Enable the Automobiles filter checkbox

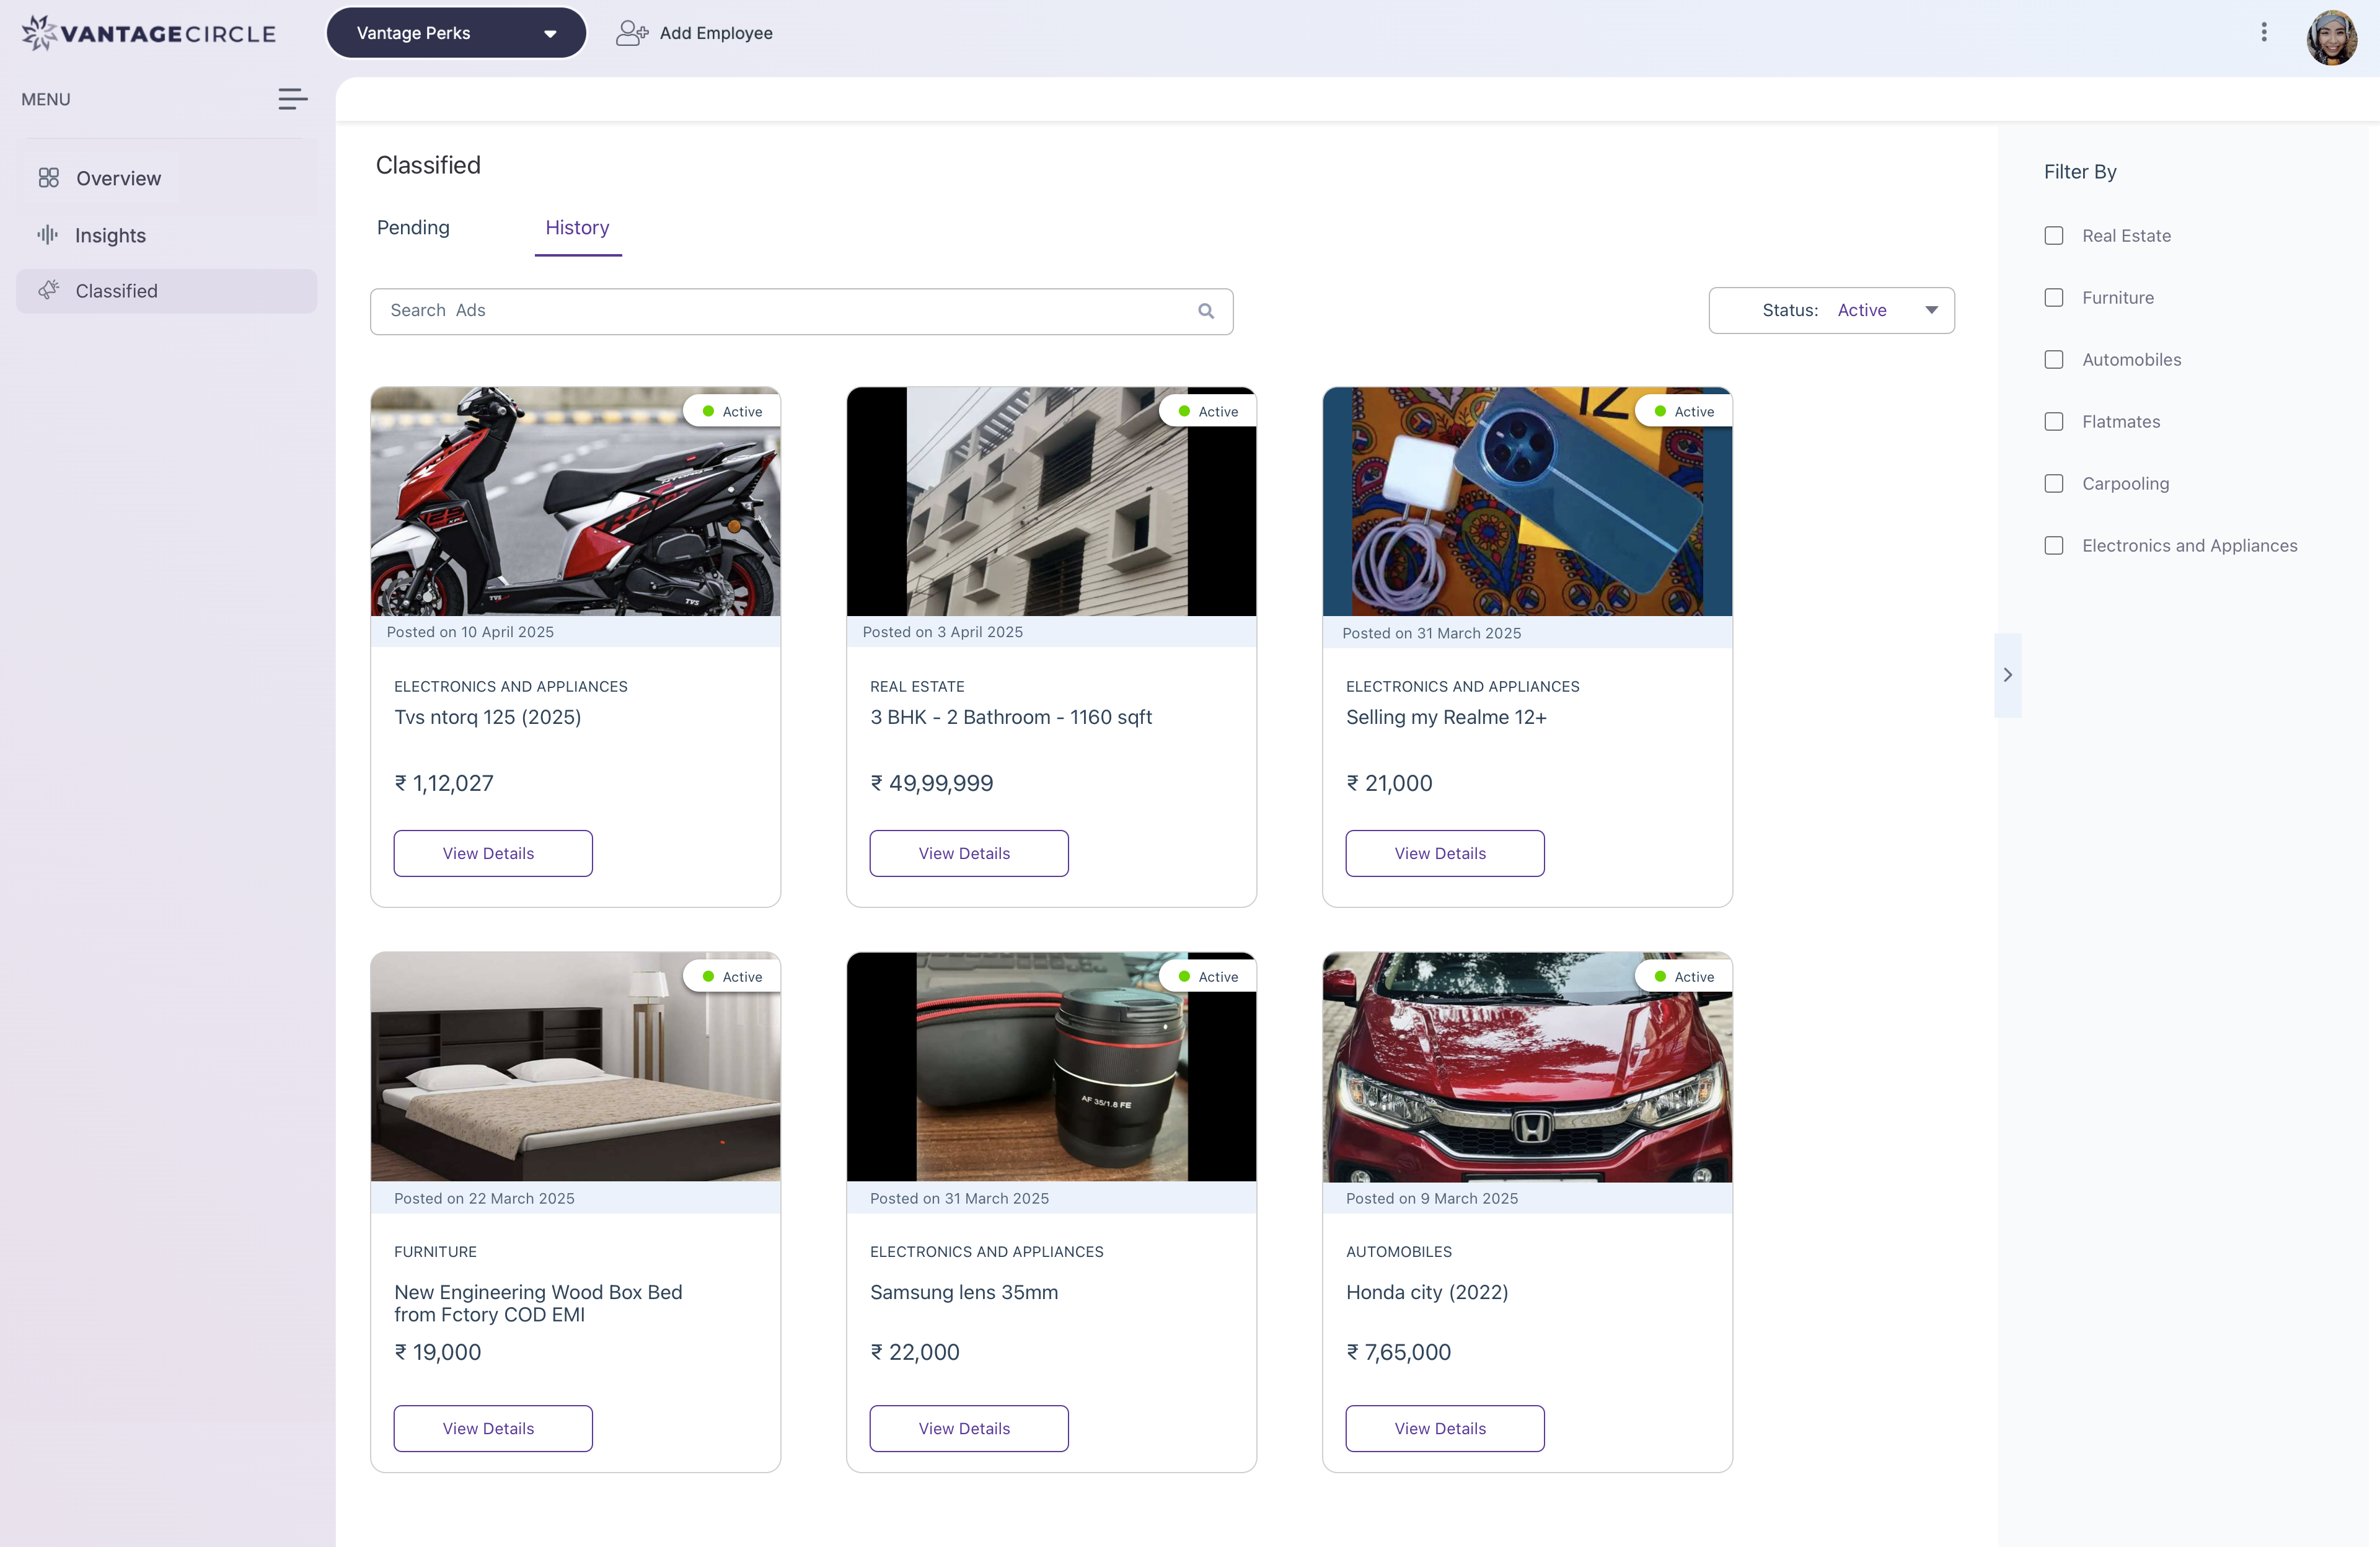(x=2053, y=360)
